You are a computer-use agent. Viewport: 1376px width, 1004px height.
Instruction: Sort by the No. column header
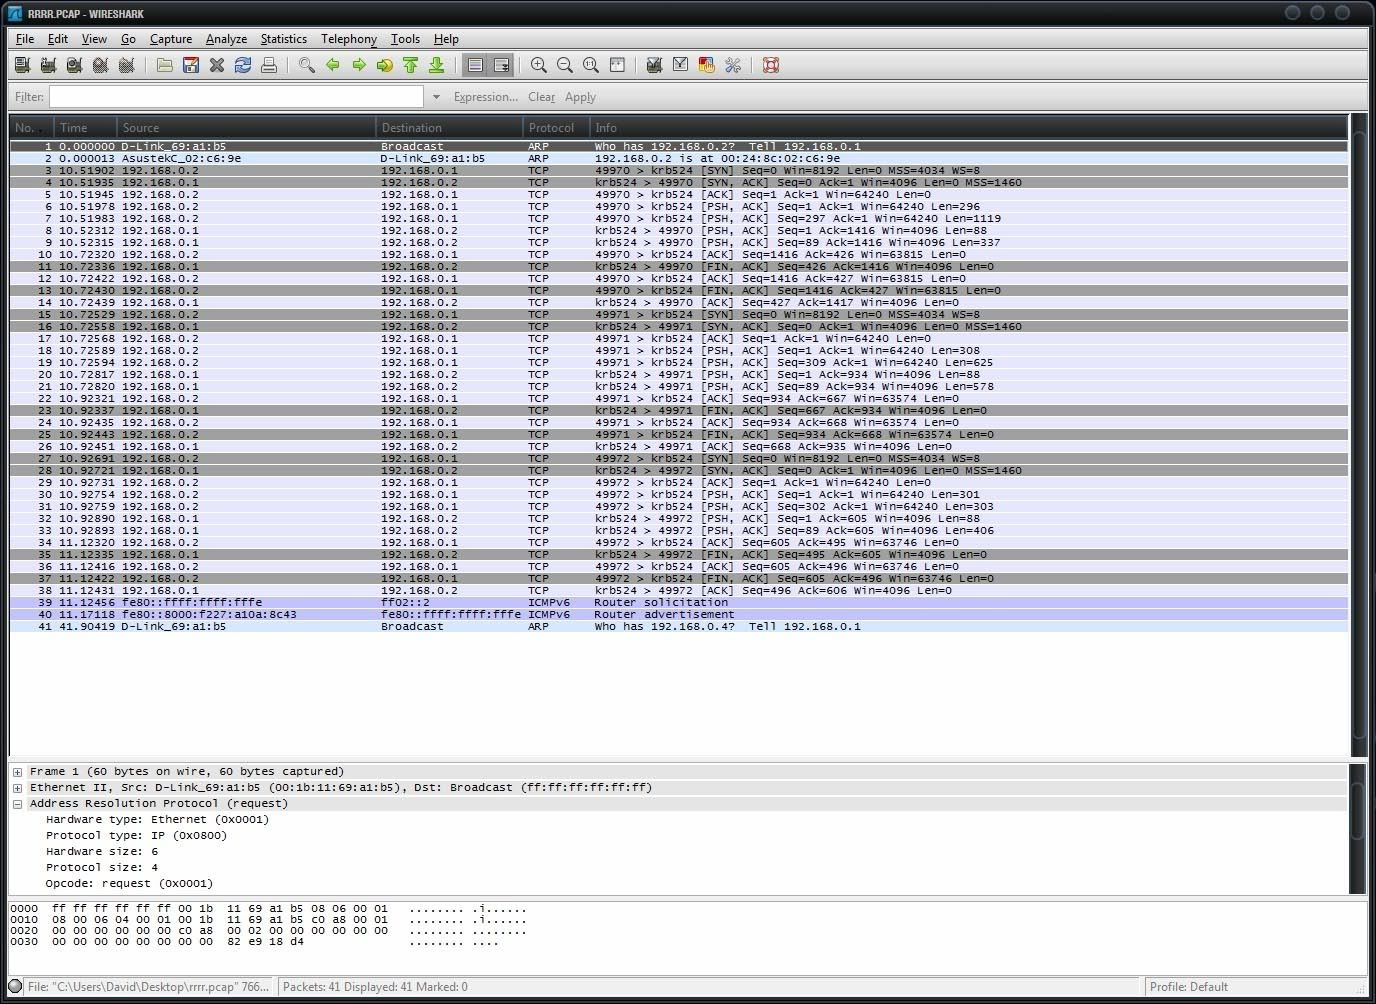pos(31,128)
